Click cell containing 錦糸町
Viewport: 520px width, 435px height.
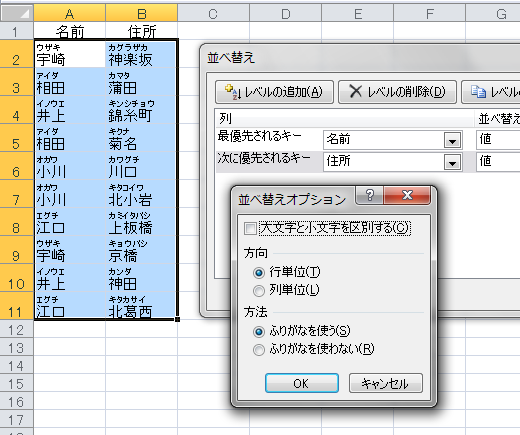click(x=141, y=110)
